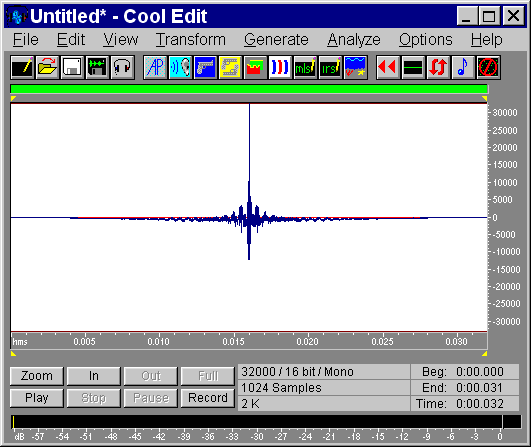The width and height of the screenshot is (531, 447).
Task: Click the red double-arrow rewind icon
Action: (388, 67)
